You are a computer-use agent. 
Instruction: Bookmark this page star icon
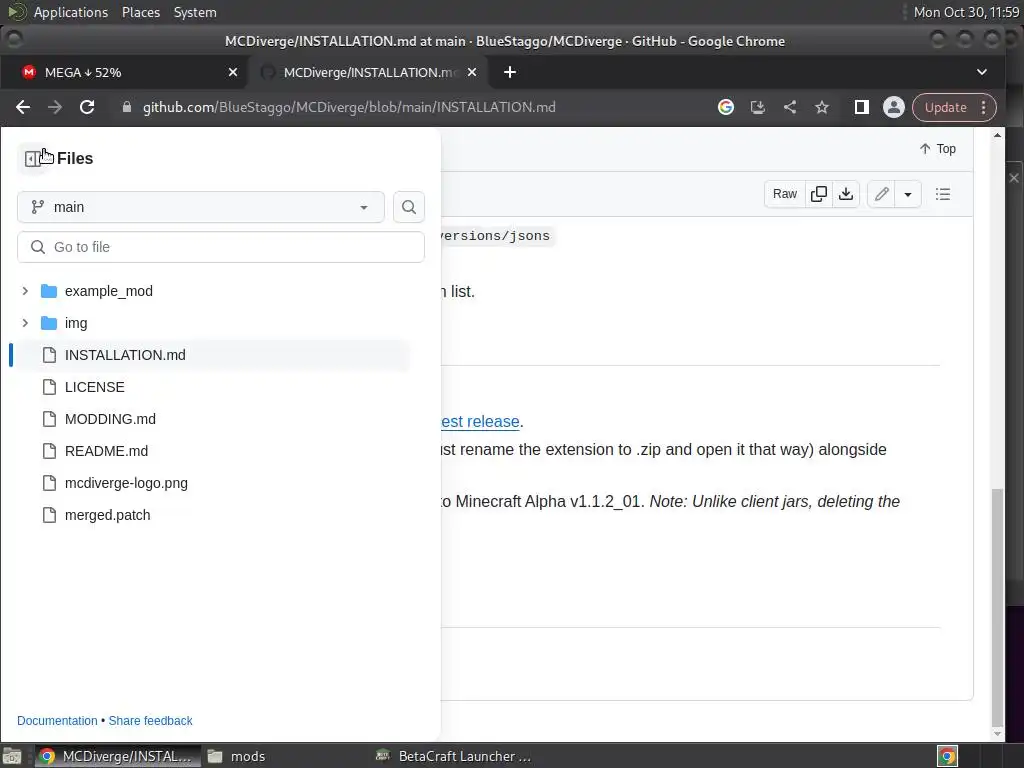(x=822, y=107)
